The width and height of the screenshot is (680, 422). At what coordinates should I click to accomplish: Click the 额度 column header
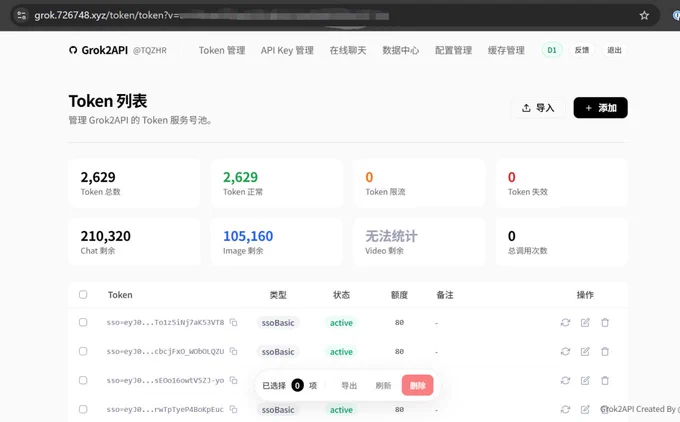pyautogui.click(x=399, y=295)
